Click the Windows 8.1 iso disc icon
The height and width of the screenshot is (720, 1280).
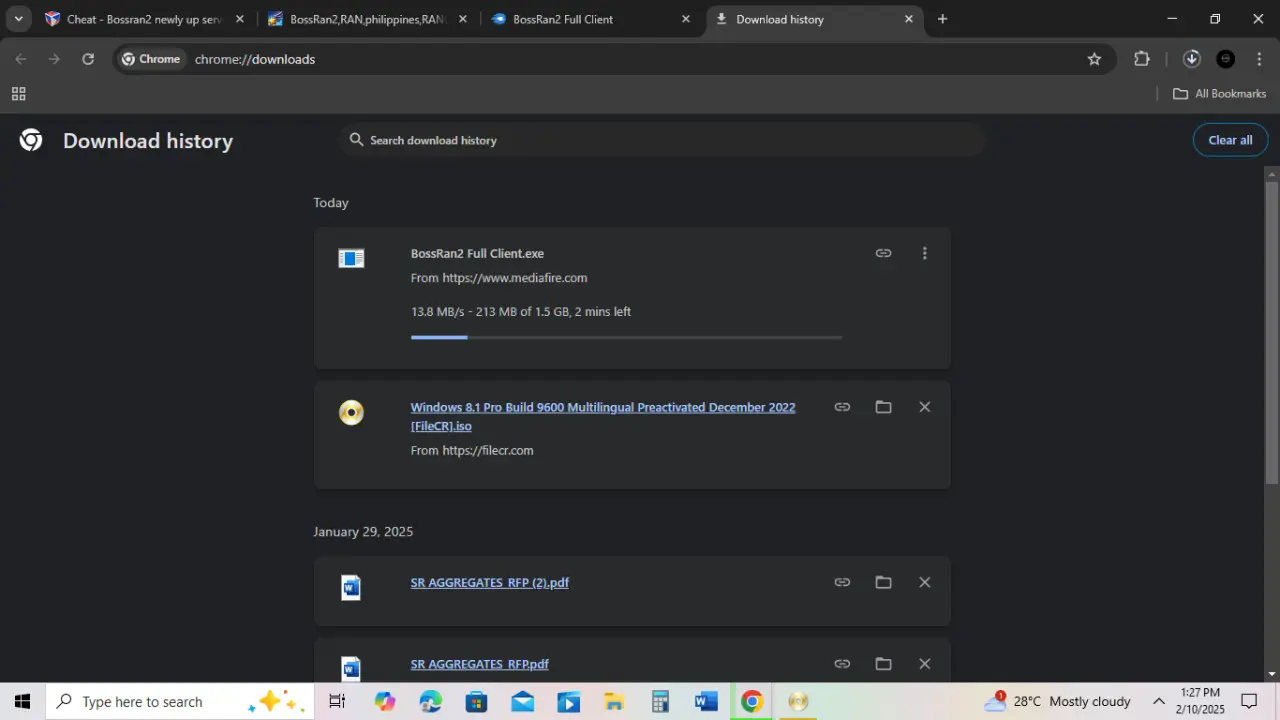[351, 412]
